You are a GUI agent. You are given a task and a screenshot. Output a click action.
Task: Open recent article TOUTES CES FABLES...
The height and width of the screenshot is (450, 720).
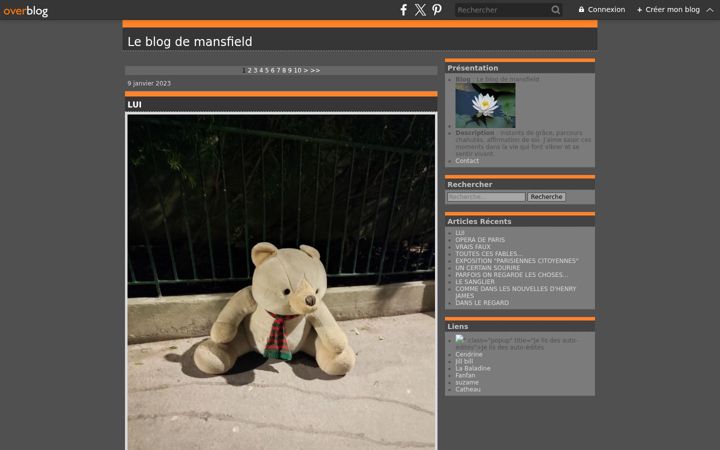click(x=489, y=253)
